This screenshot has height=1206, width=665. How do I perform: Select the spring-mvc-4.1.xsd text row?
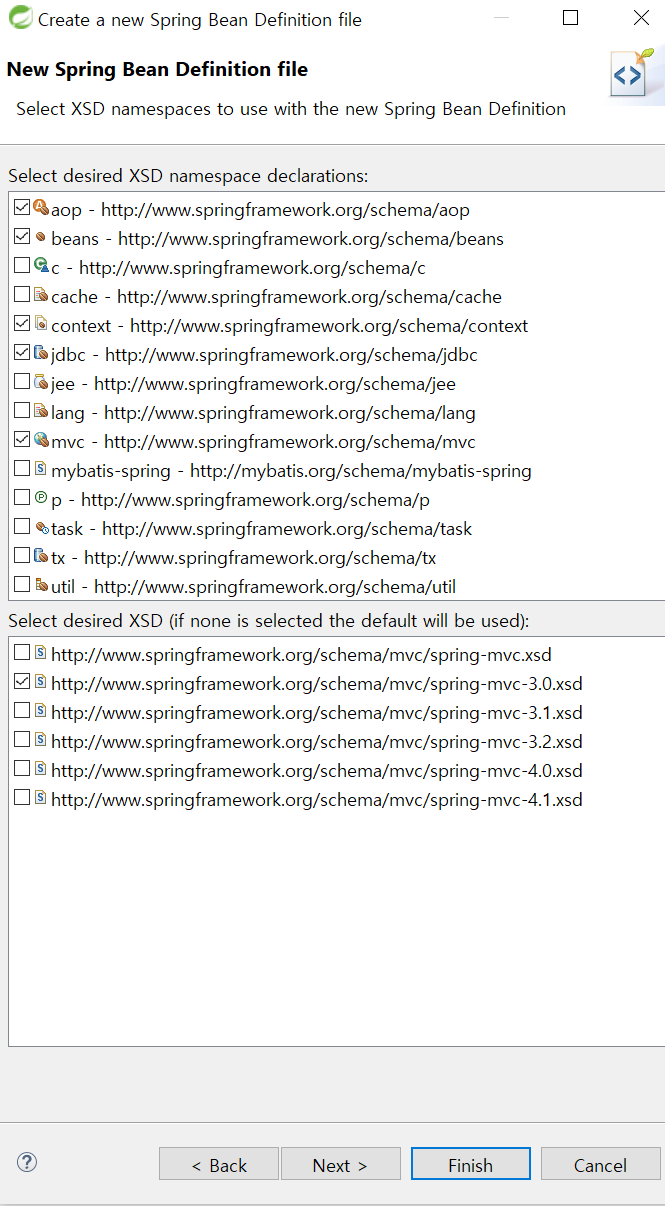click(x=317, y=800)
